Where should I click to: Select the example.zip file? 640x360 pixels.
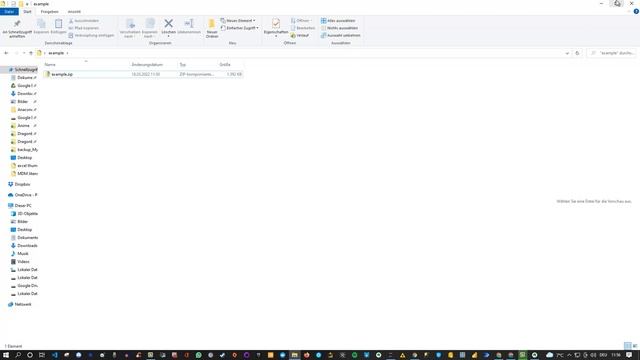[x=144, y=74]
